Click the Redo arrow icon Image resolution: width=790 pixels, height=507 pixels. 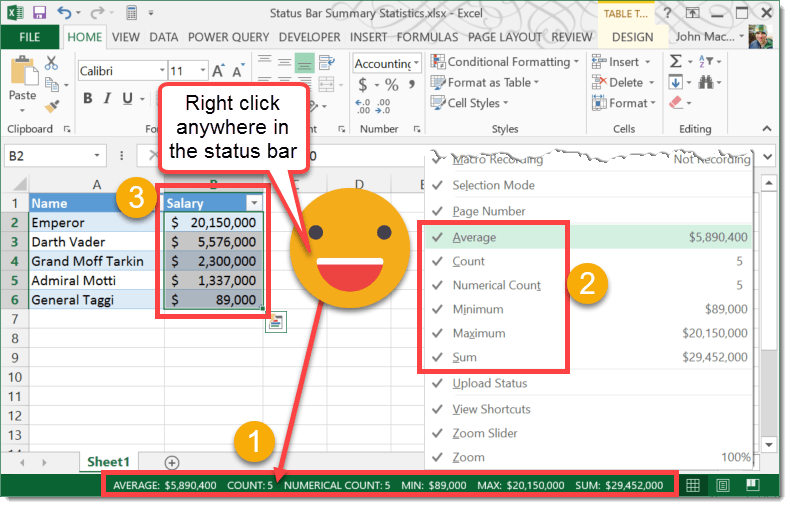(97, 13)
